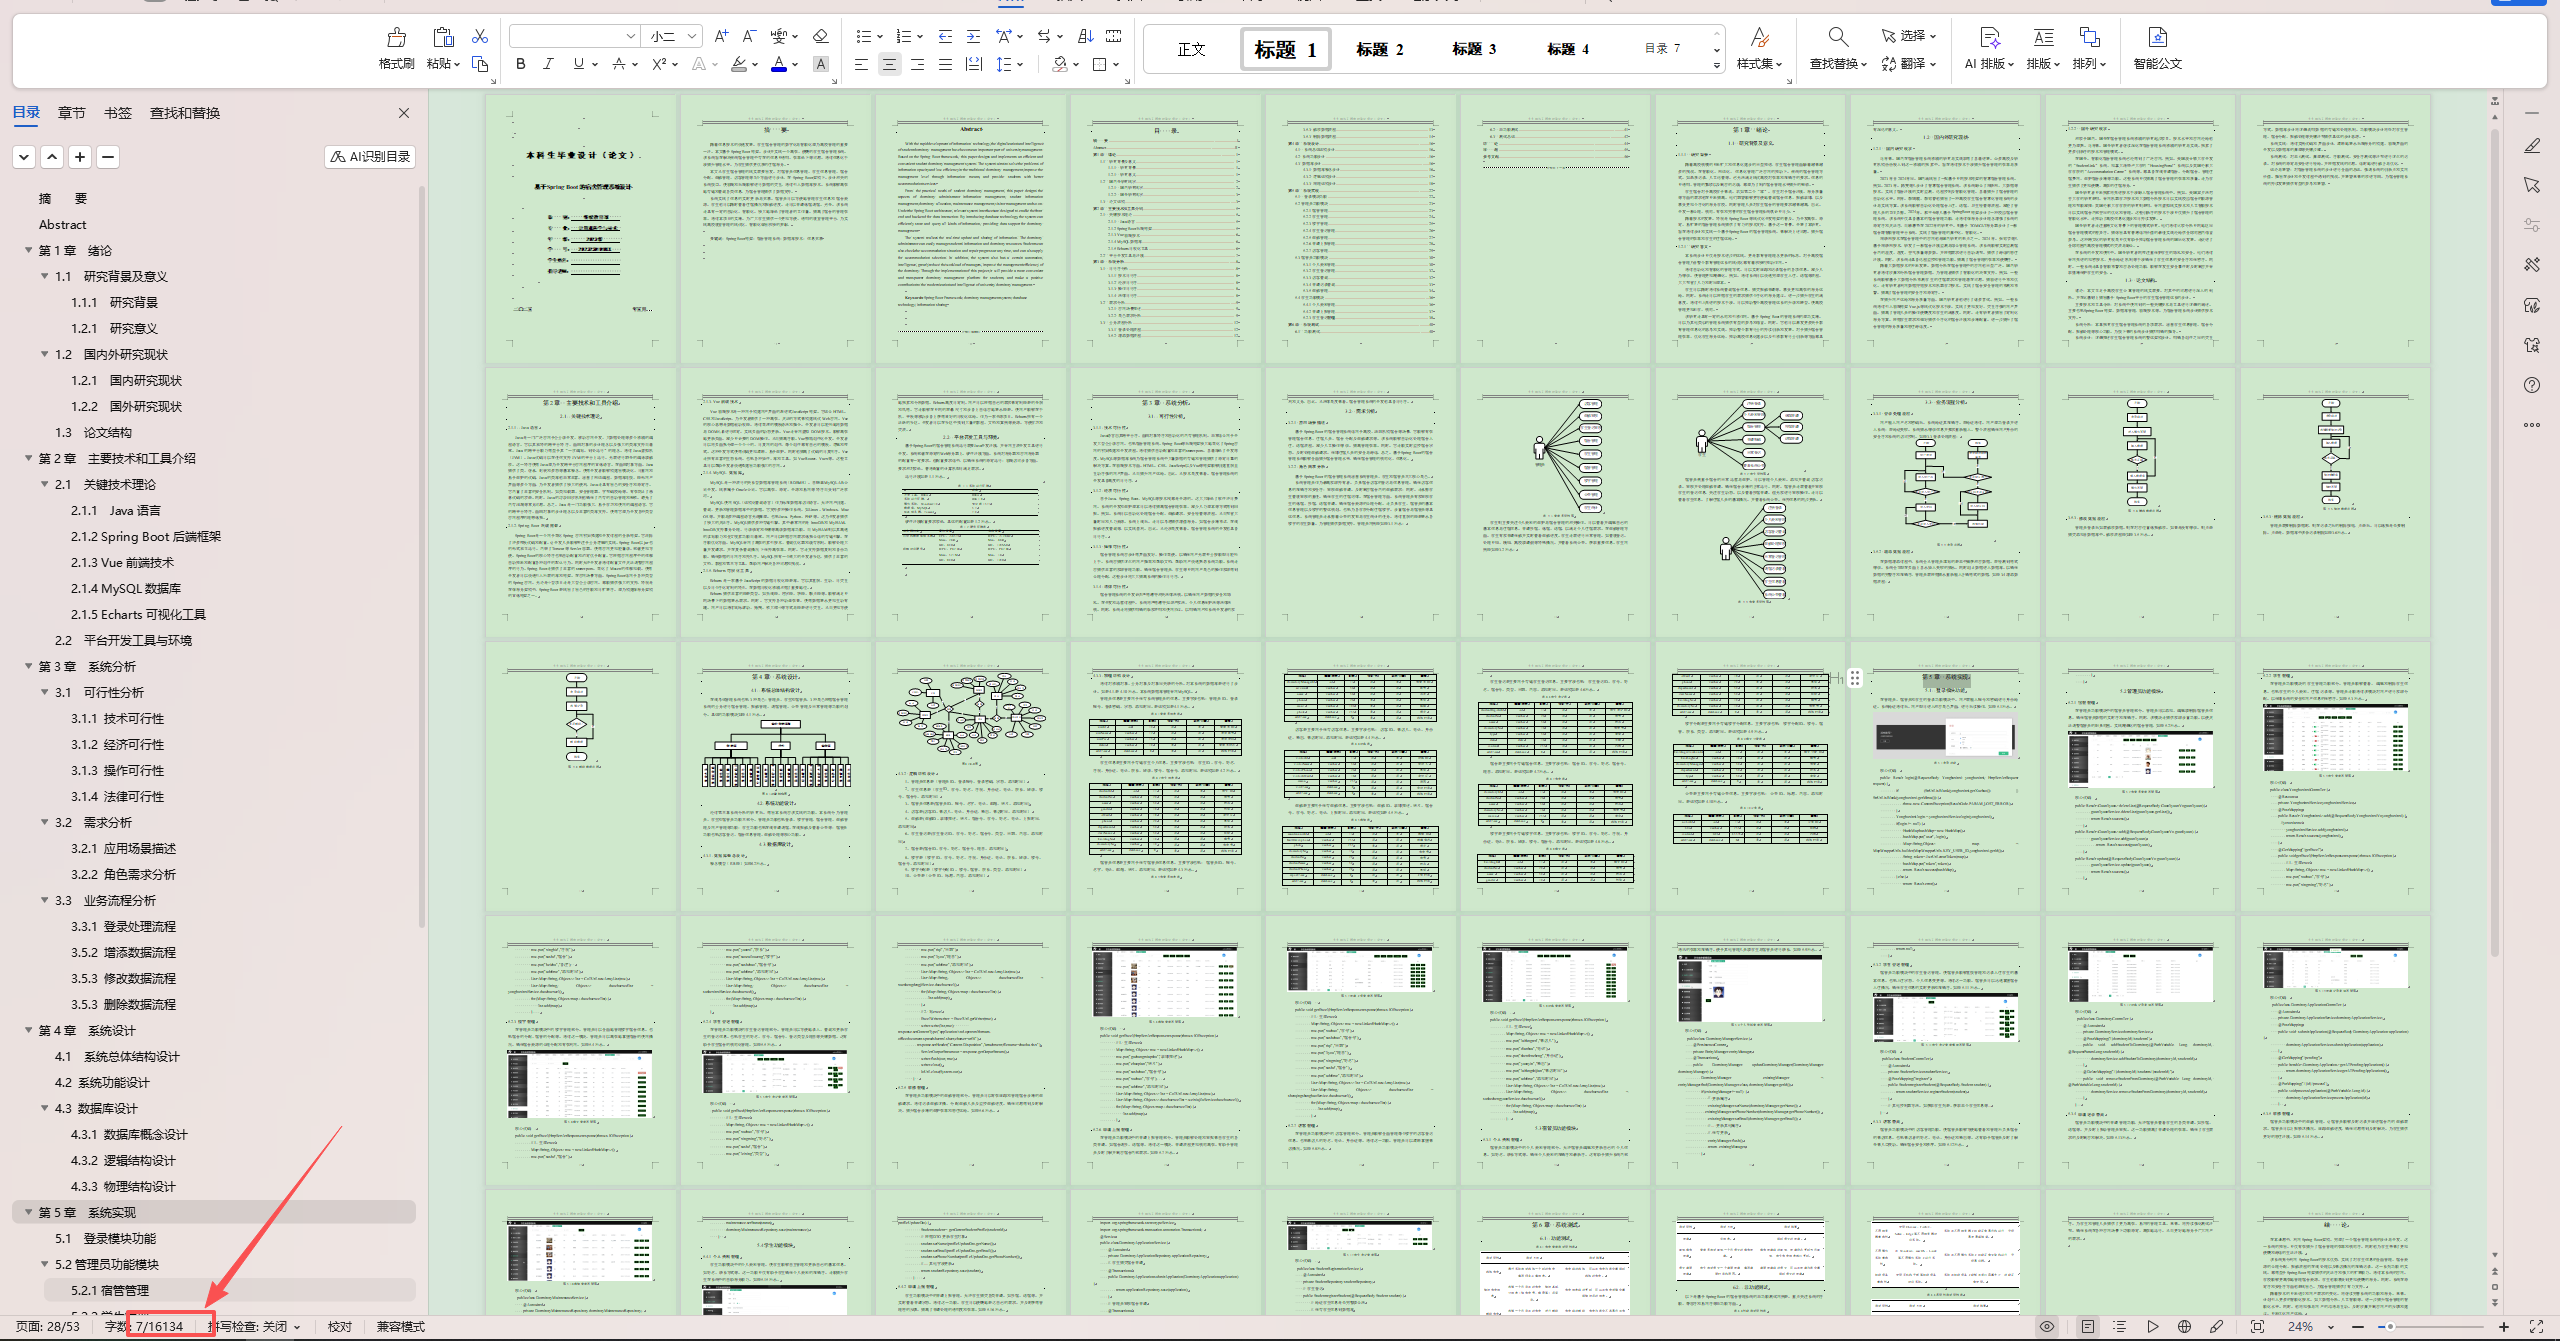Toggle Italic formatting
Image resolution: width=2560 pixels, height=1341 pixels.
tap(548, 64)
